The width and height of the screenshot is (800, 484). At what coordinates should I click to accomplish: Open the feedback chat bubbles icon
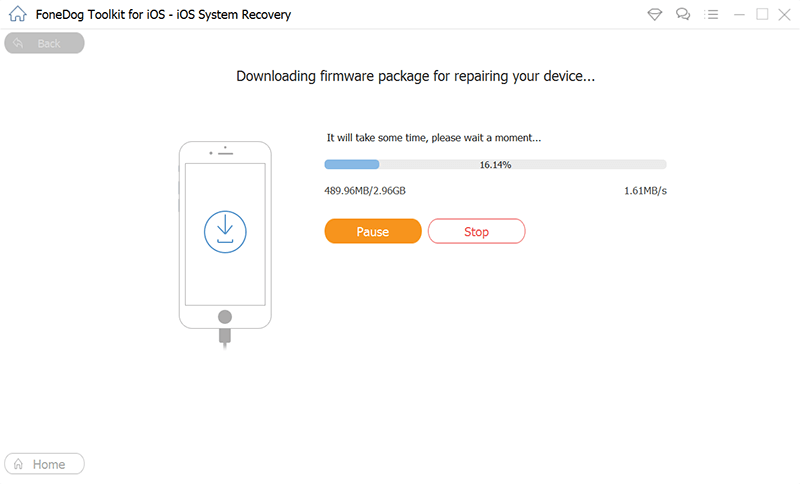(x=683, y=15)
